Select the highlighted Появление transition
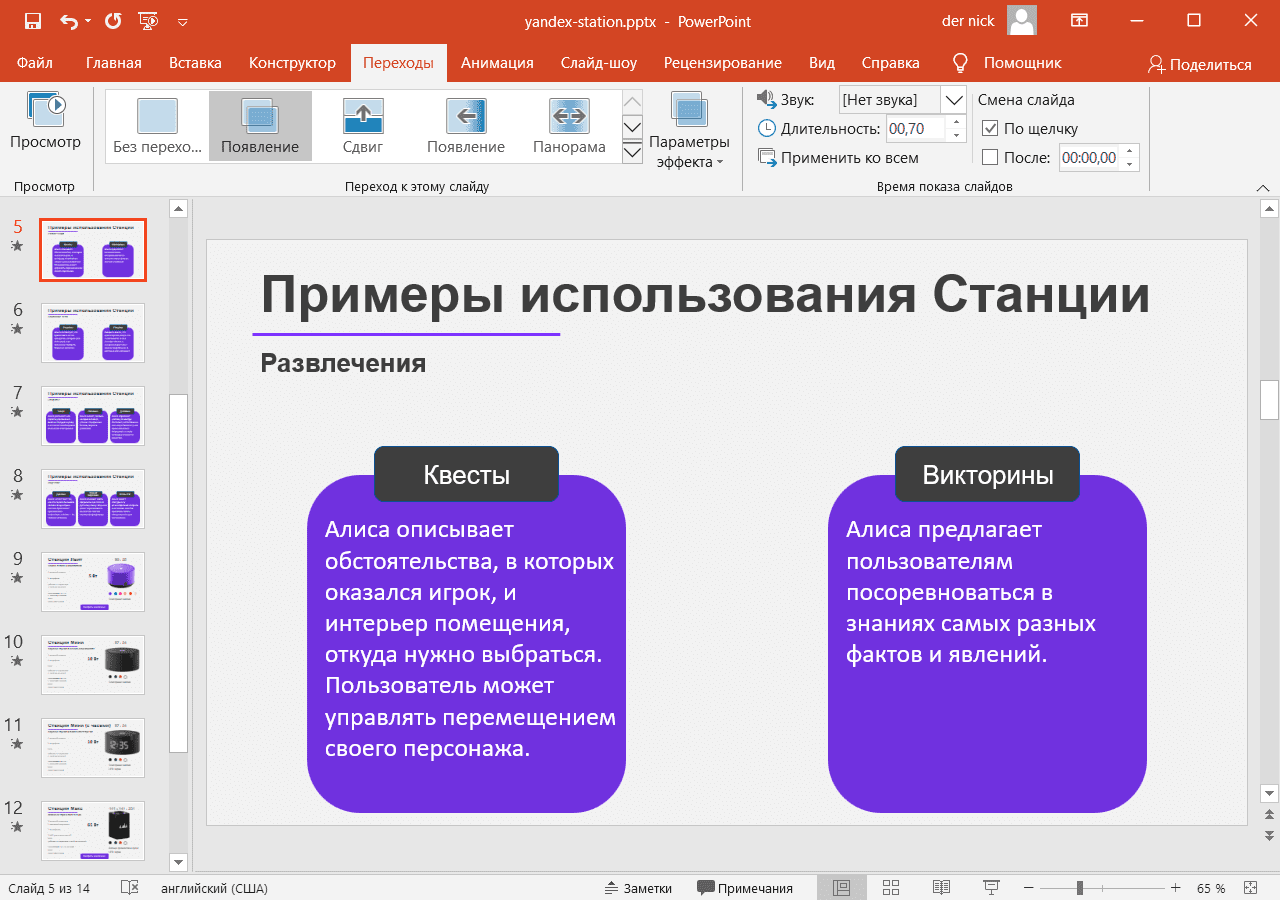The width and height of the screenshot is (1280, 900). coord(260,126)
